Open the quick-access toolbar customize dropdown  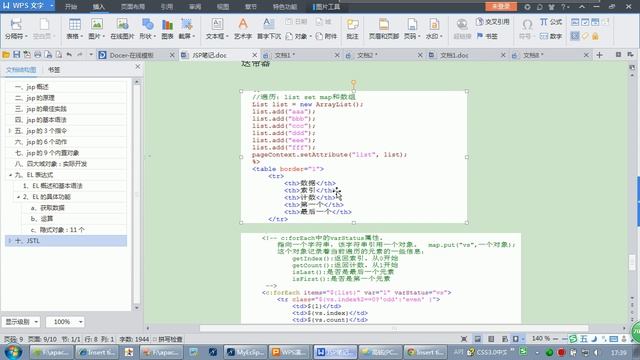pyautogui.click(x=91, y=55)
